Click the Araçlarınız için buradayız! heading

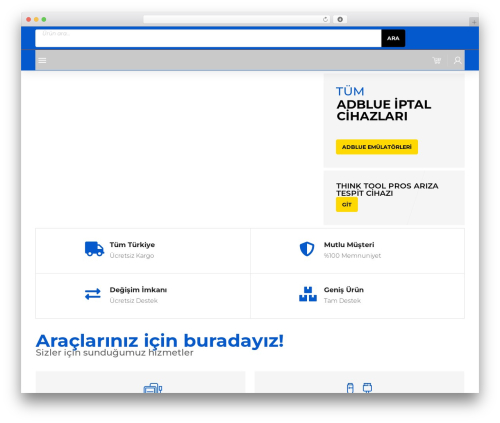tap(160, 341)
